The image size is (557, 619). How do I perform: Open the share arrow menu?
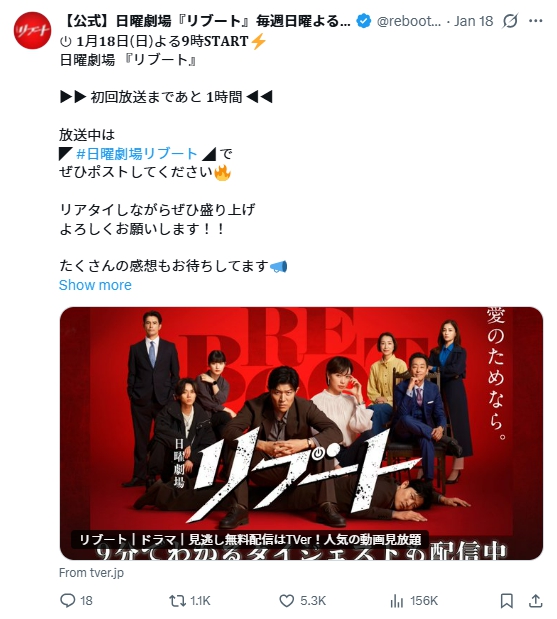(x=535, y=601)
